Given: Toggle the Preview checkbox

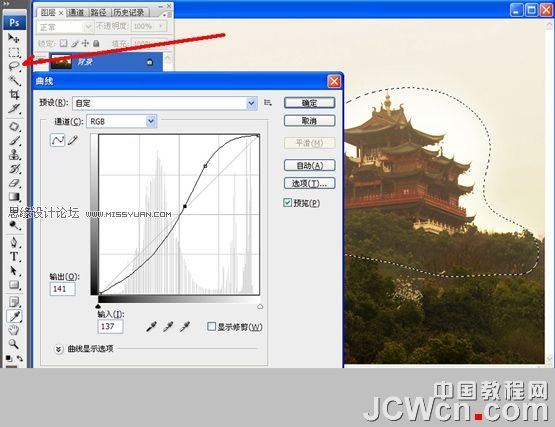Looking at the screenshot, I should tap(287, 203).
